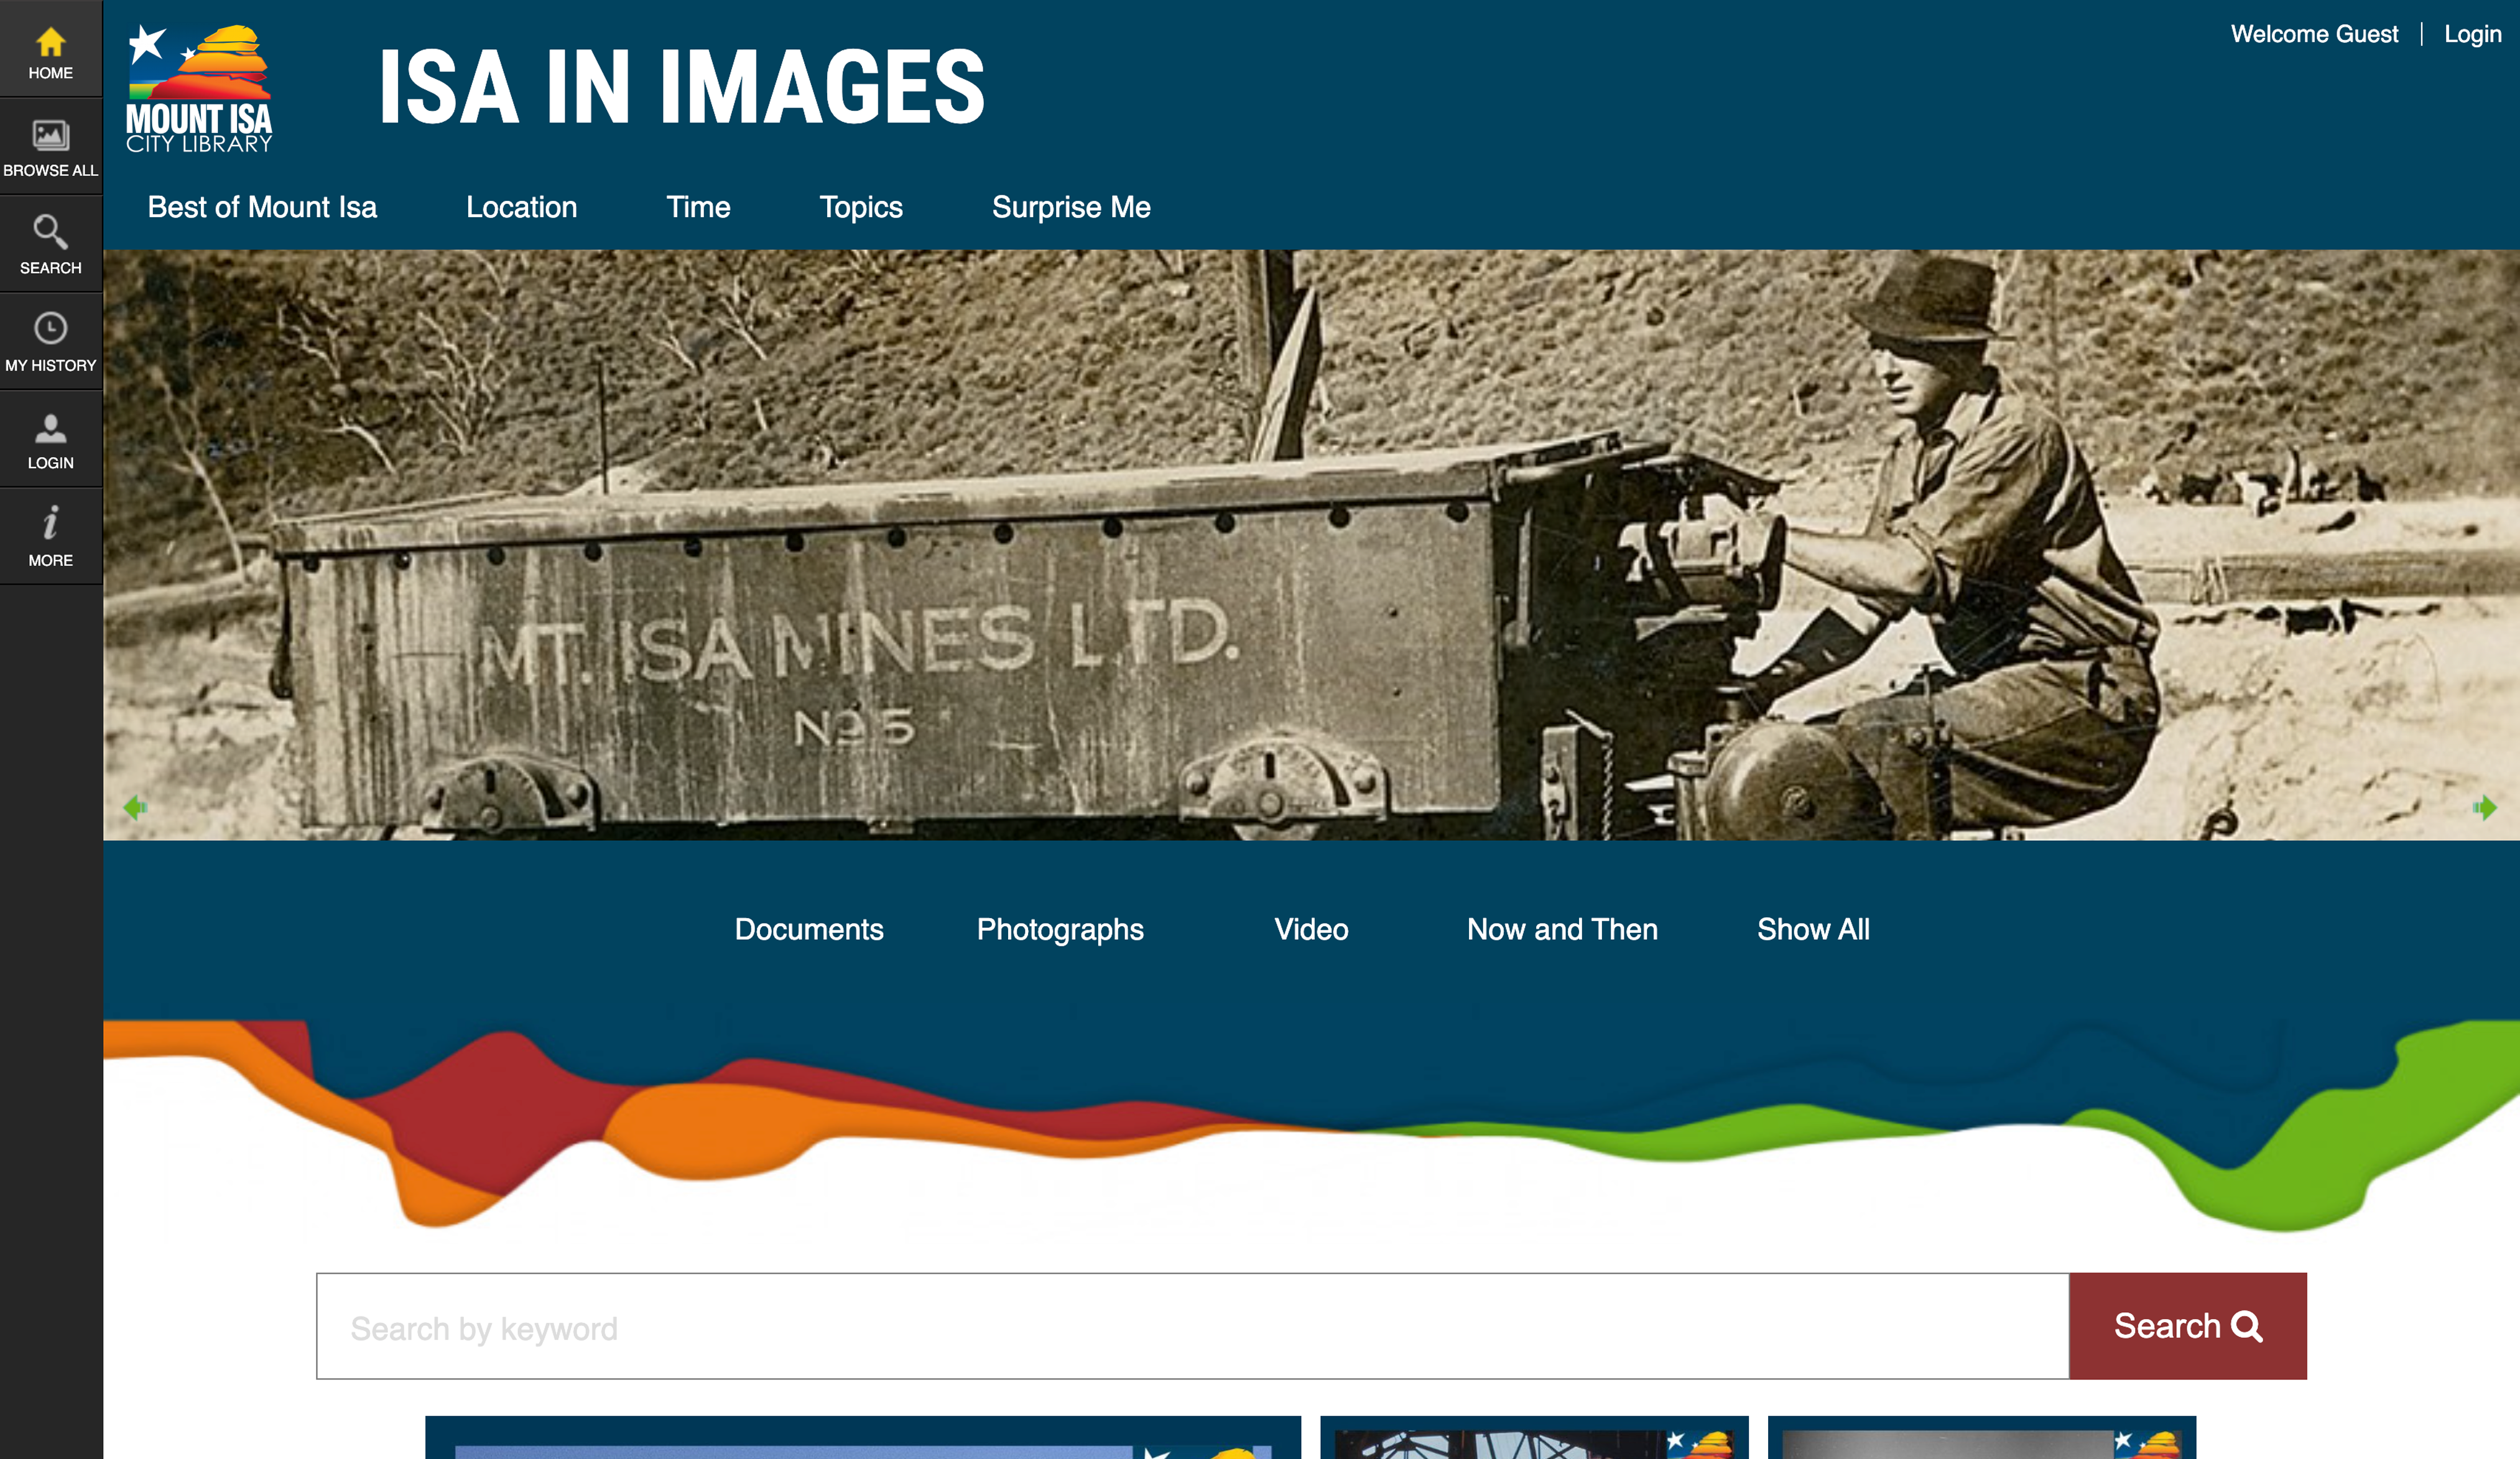Focus the Search by keyword field
The image size is (2520, 1459).
[1192, 1326]
